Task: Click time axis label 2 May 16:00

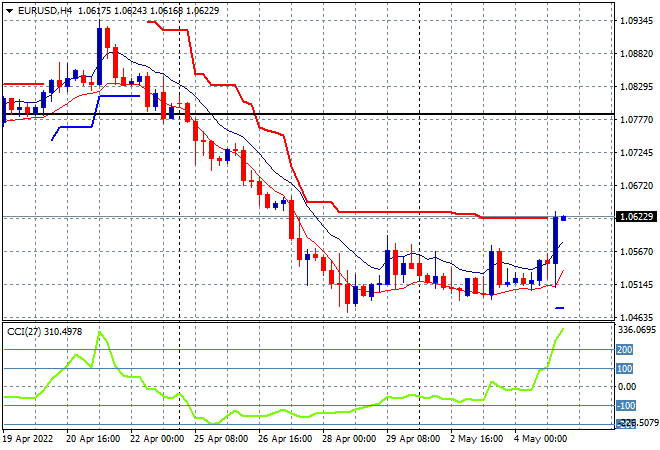Action: click(x=476, y=439)
